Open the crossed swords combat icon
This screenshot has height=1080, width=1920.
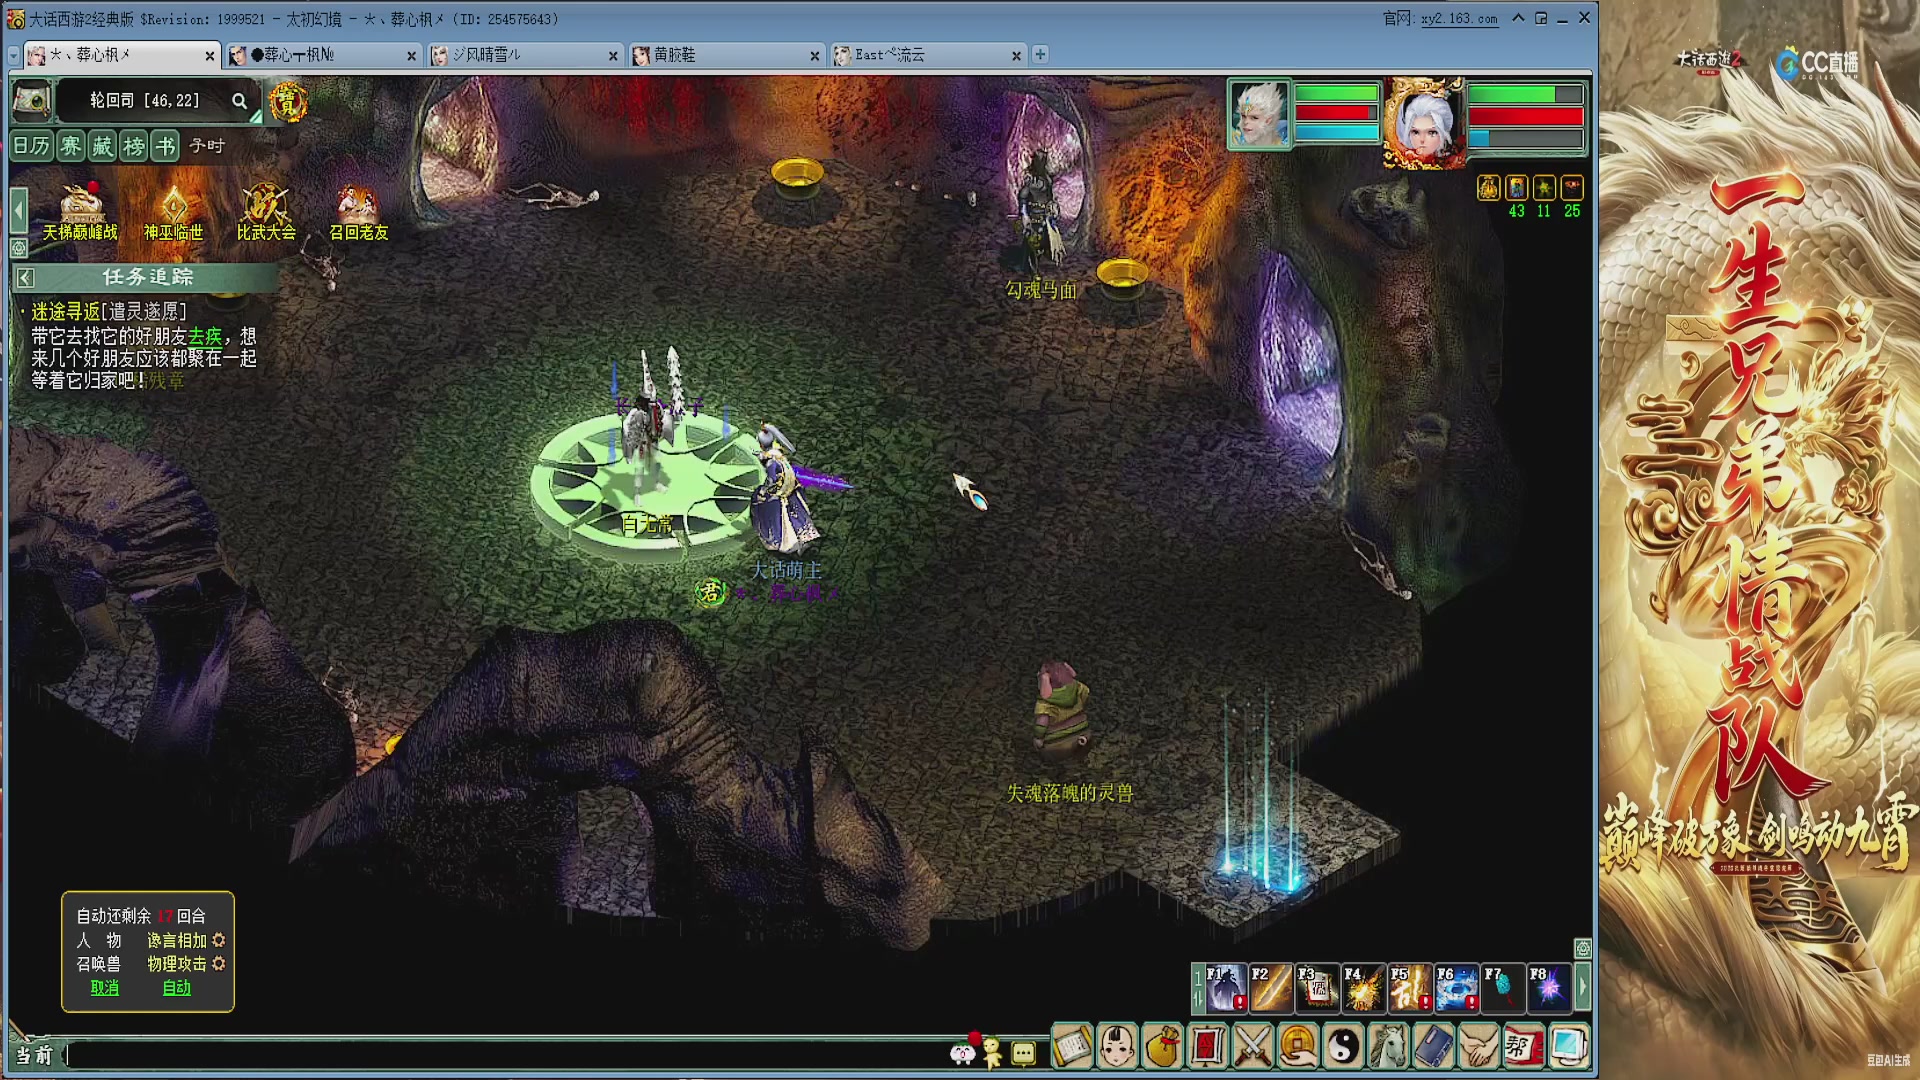[x=1253, y=1047]
